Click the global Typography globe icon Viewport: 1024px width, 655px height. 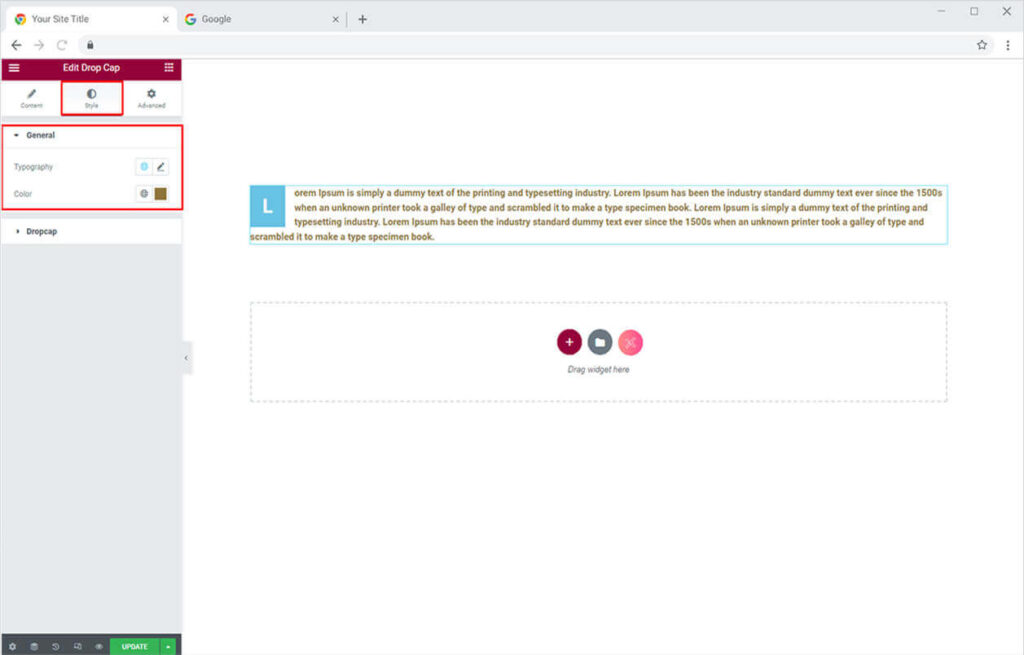(144, 167)
